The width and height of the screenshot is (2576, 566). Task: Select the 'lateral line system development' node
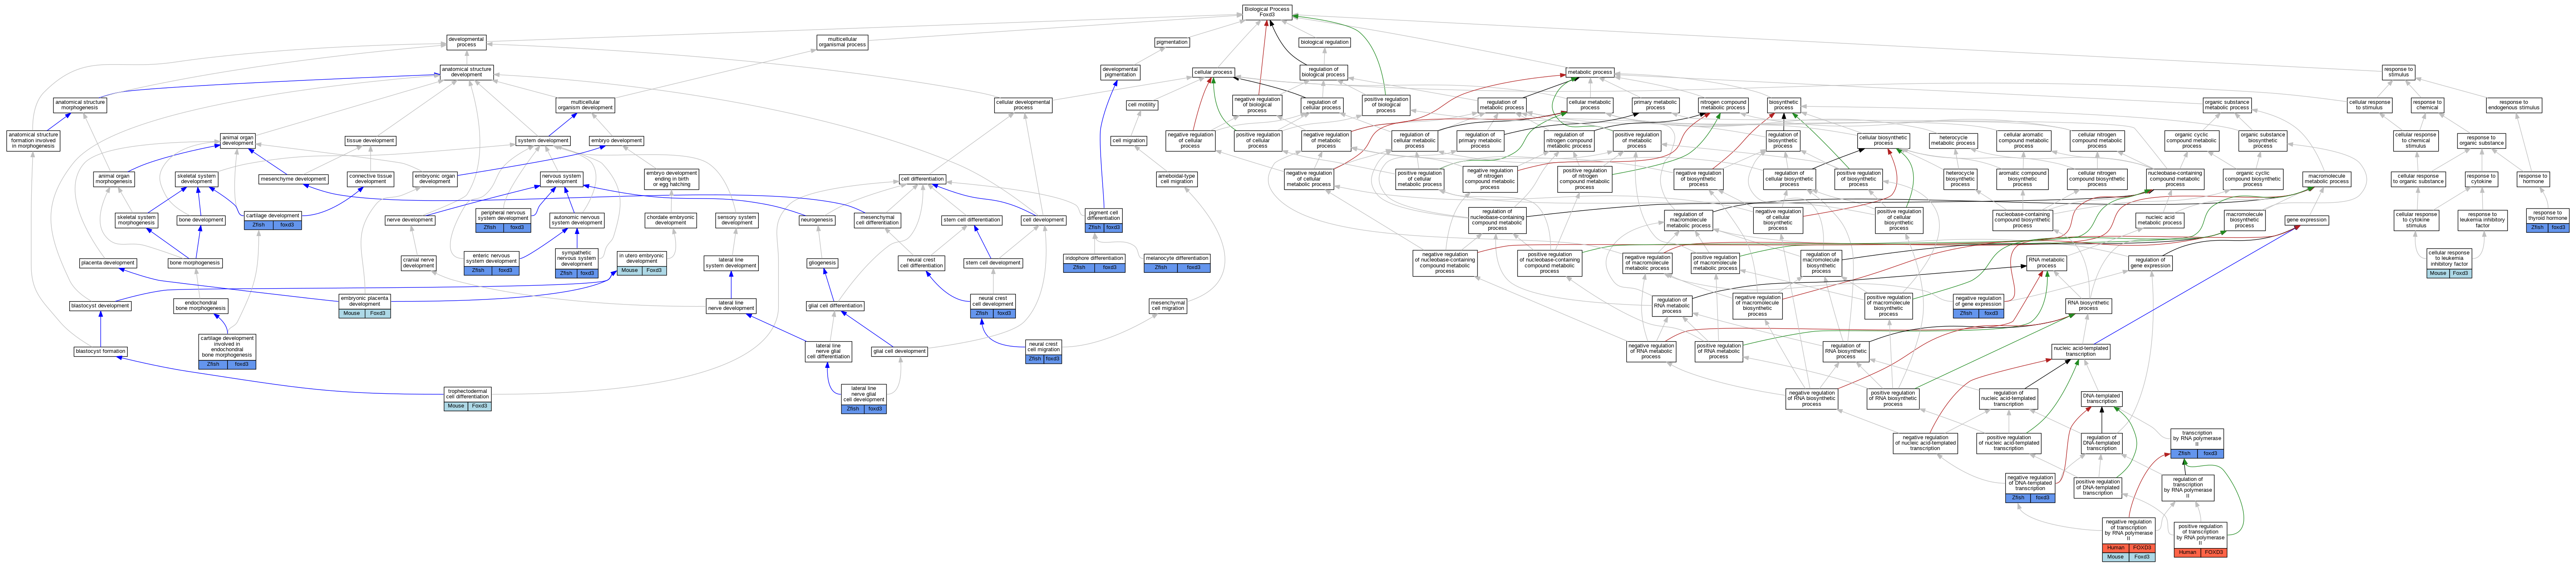click(x=731, y=263)
